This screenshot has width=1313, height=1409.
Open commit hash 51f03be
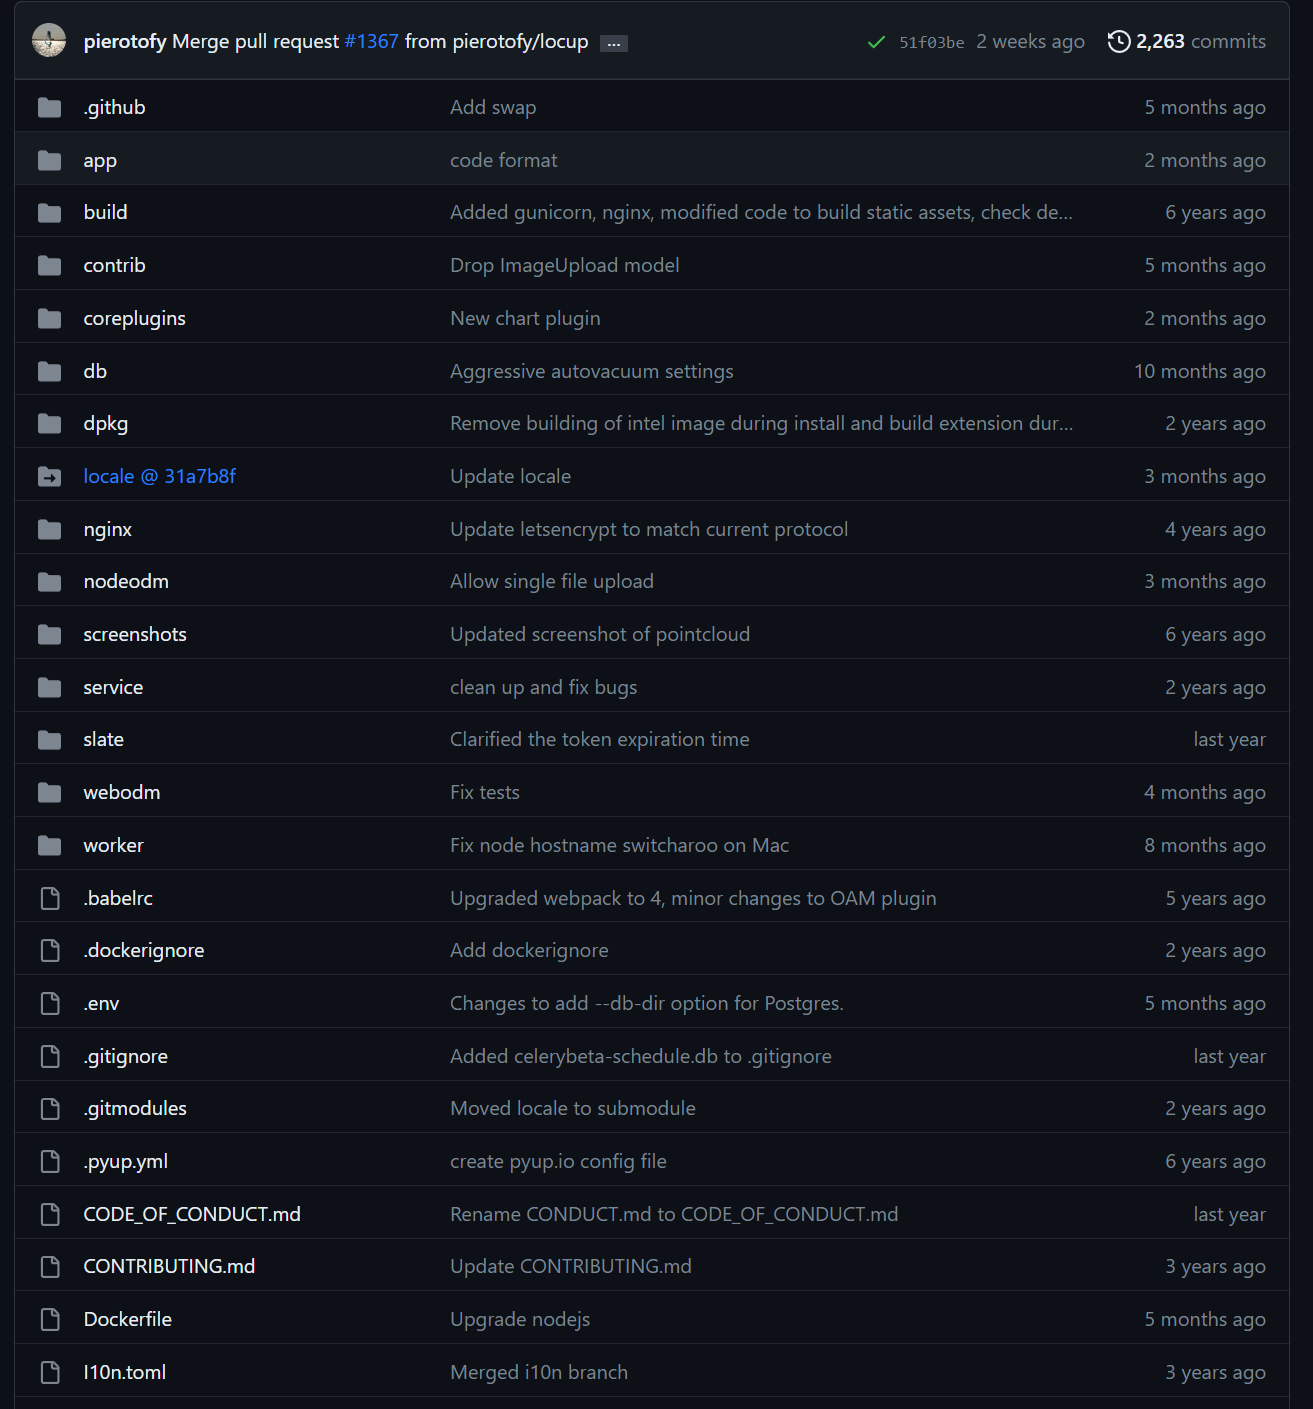click(931, 42)
